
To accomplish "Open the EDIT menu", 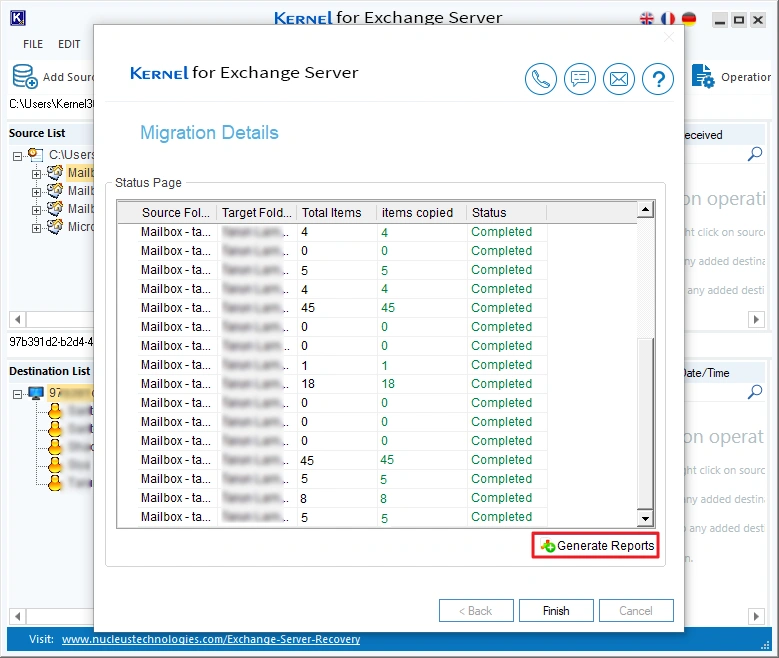I will (69, 44).
